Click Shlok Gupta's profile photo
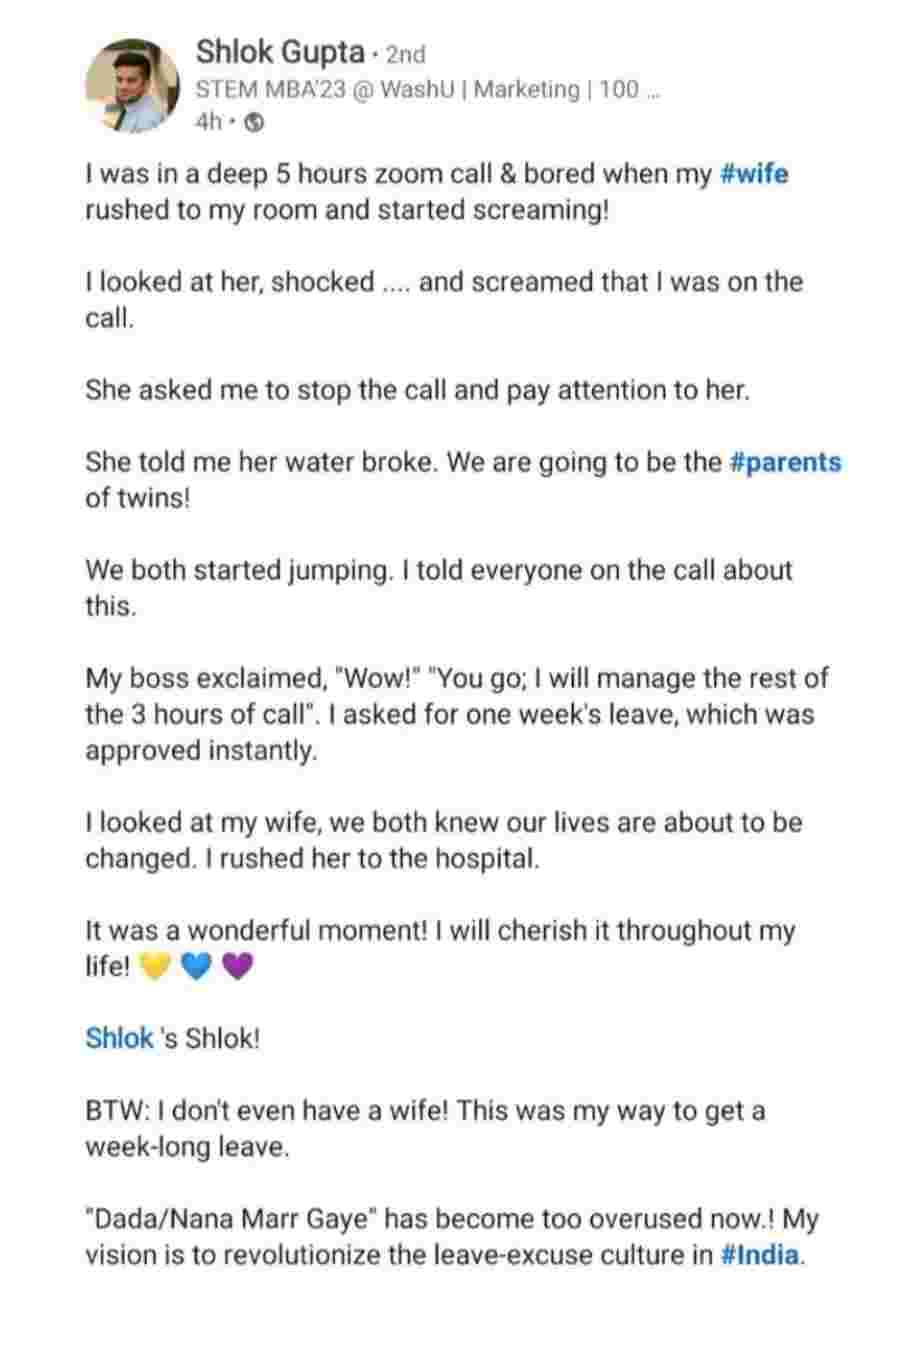The height and width of the screenshot is (1349, 918). 134,86
